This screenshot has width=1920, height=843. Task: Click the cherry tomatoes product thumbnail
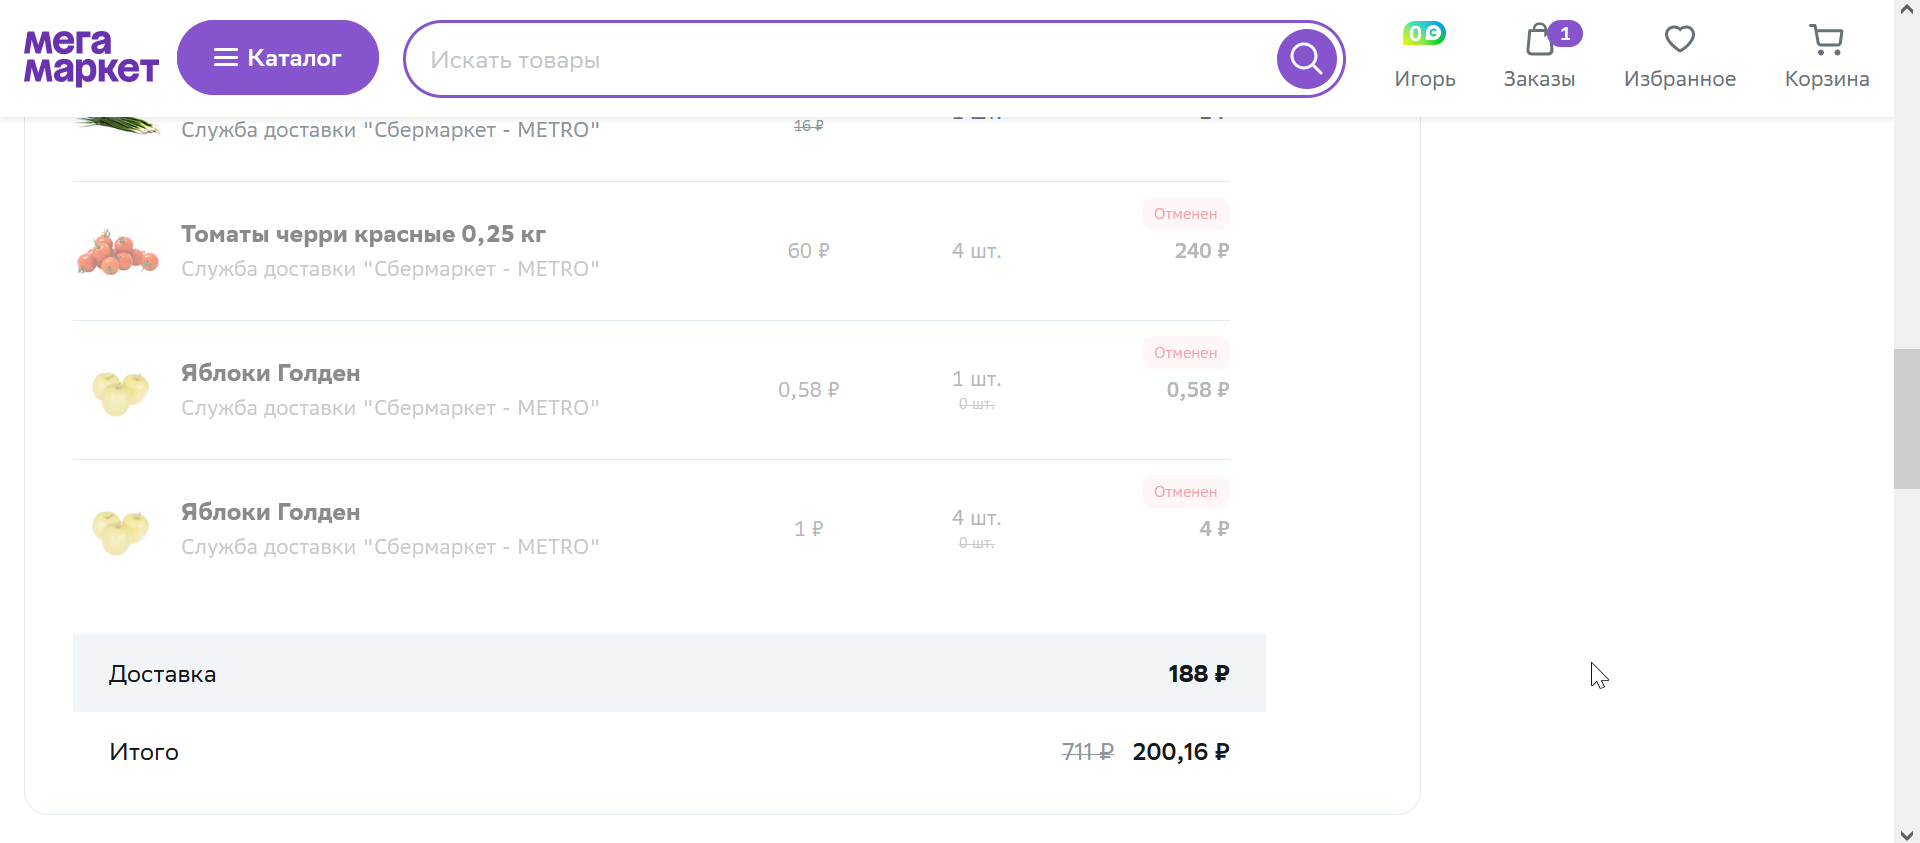click(x=118, y=251)
